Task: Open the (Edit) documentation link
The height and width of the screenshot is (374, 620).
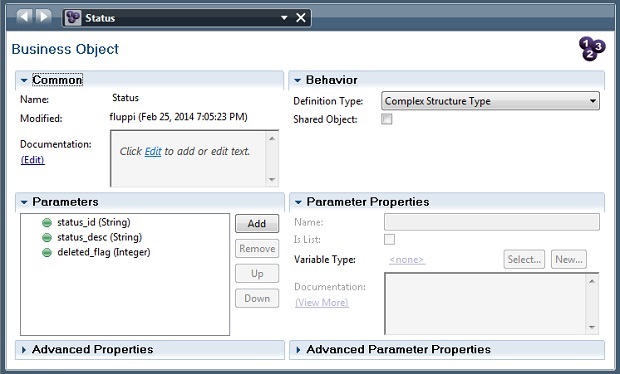Action: click(x=32, y=160)
